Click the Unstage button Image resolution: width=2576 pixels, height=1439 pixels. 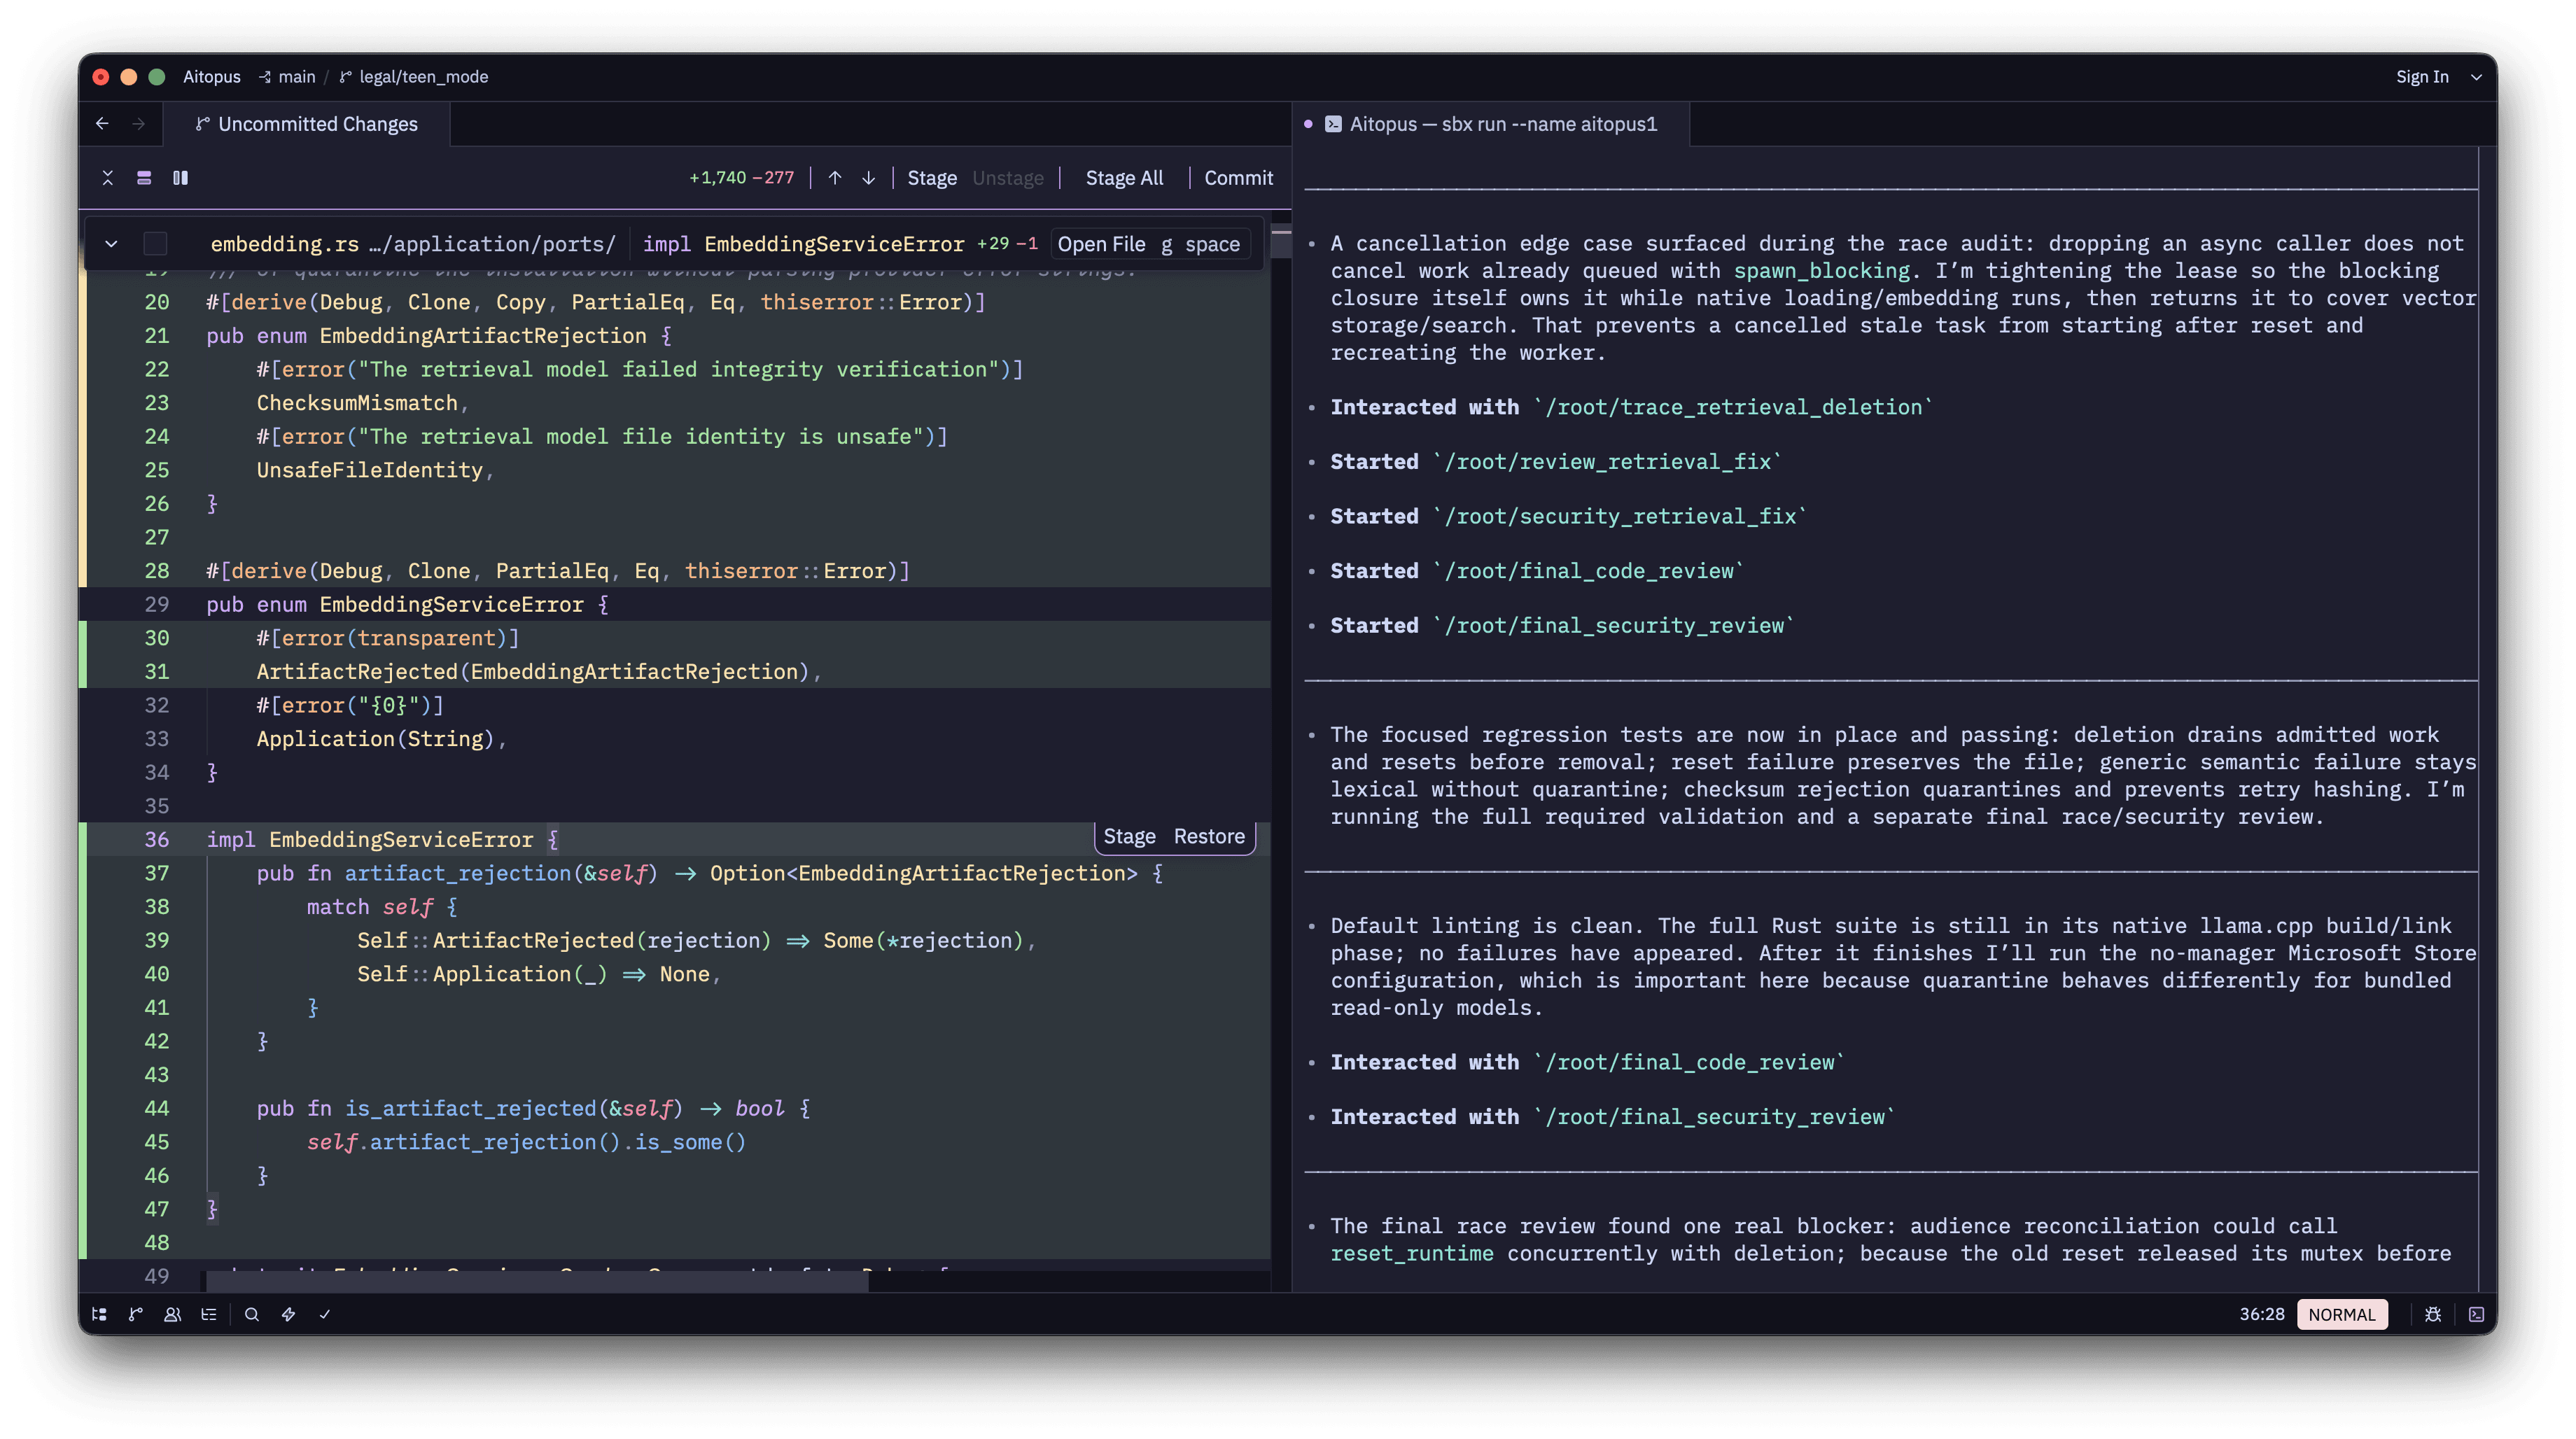1008,177
